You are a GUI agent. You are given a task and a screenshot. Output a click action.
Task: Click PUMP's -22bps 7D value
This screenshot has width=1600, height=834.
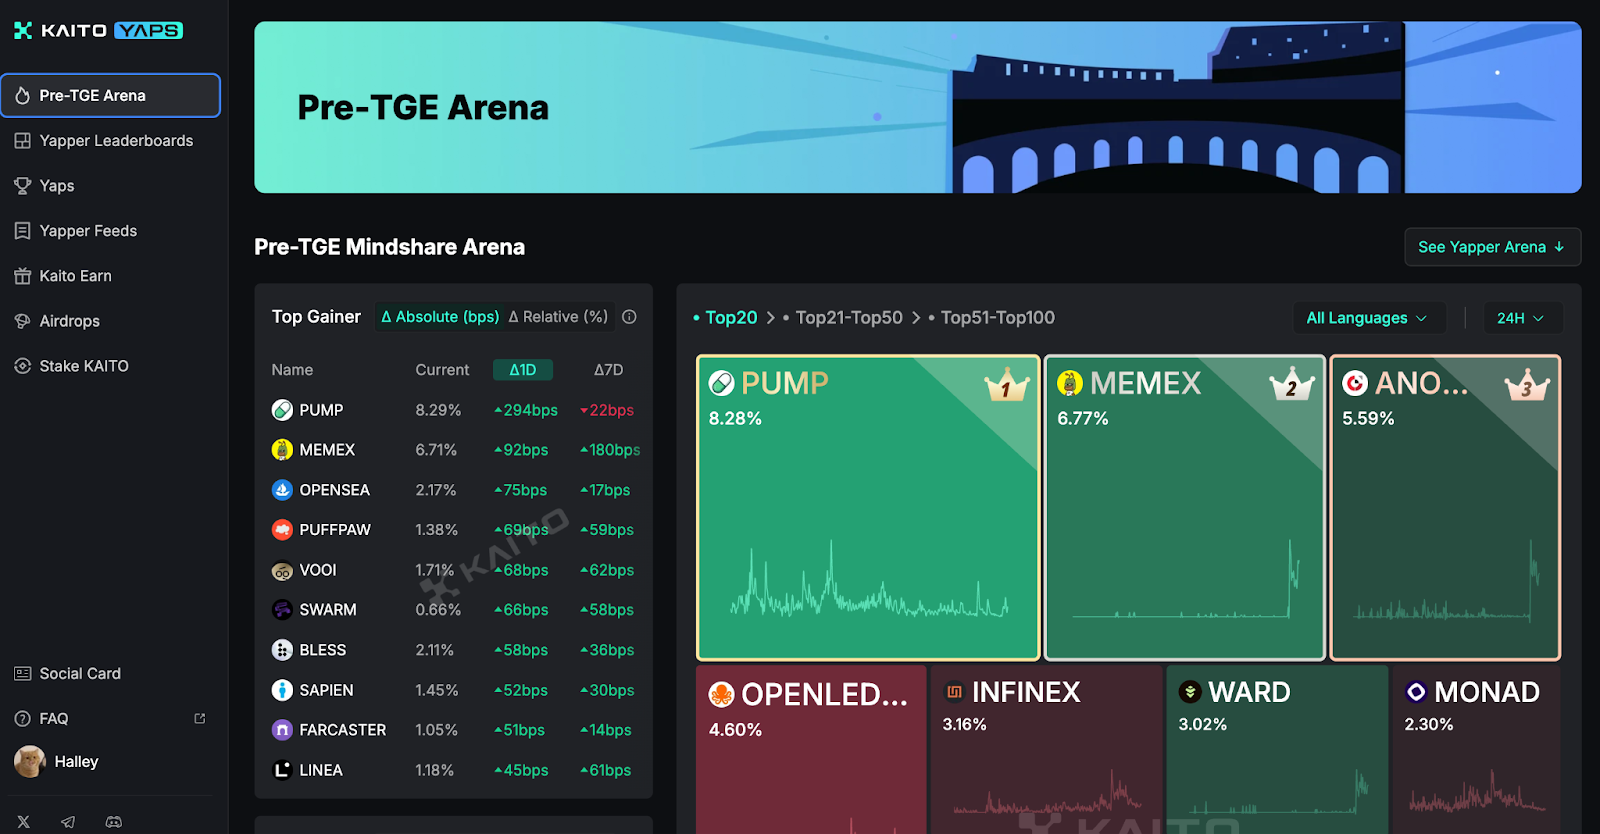tap(607, 410)
